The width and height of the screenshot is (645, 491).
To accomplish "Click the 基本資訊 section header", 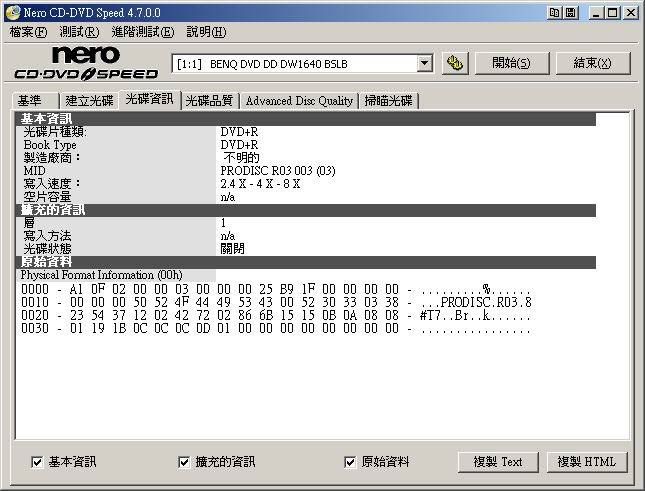I will (x=306, y=119).
